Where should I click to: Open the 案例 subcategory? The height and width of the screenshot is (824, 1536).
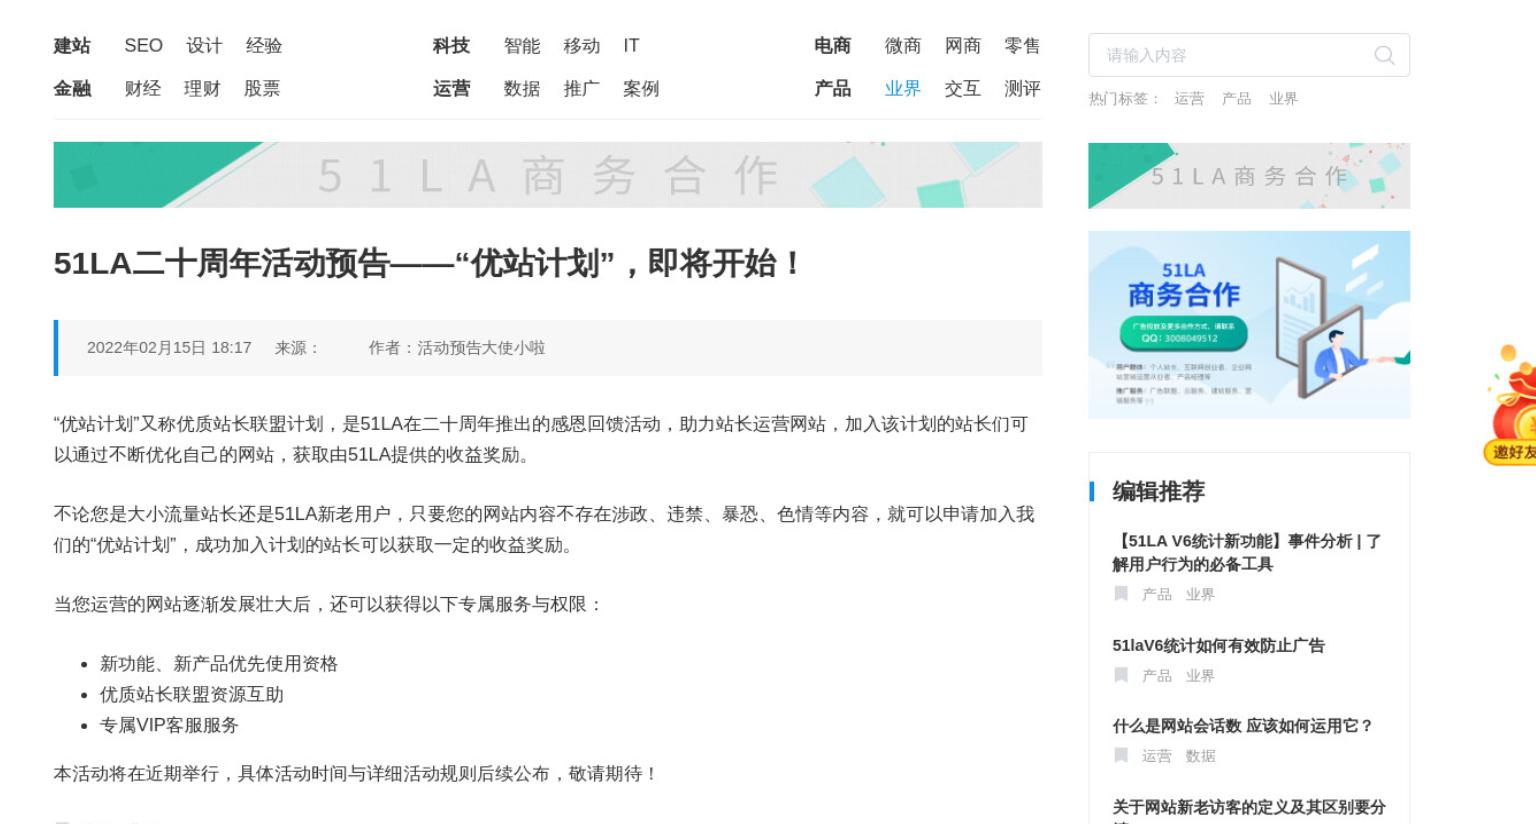click(641, 89)
